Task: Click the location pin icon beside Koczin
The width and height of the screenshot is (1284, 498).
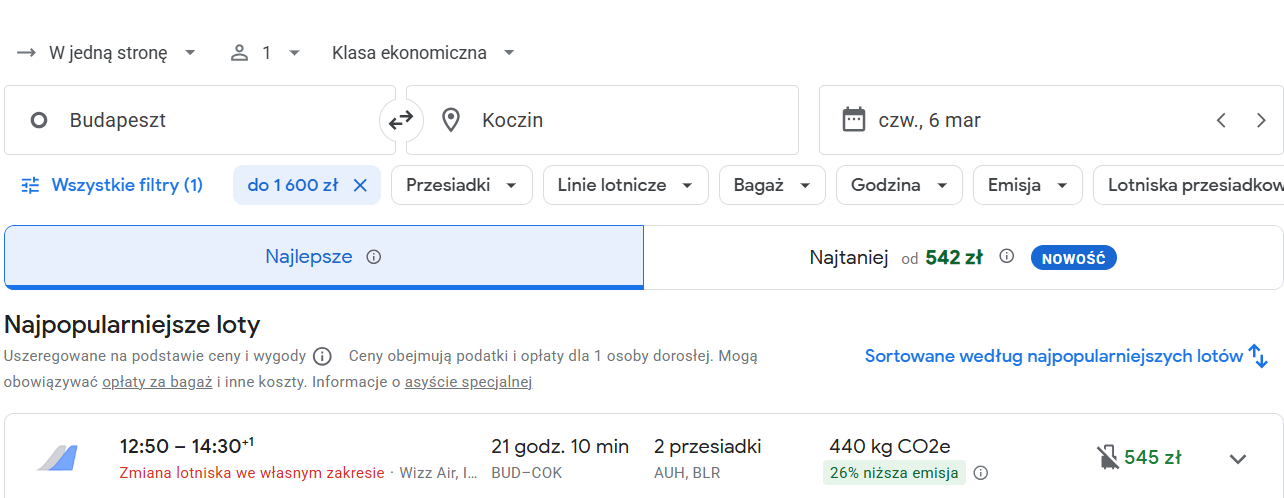Action: point(451,120)
